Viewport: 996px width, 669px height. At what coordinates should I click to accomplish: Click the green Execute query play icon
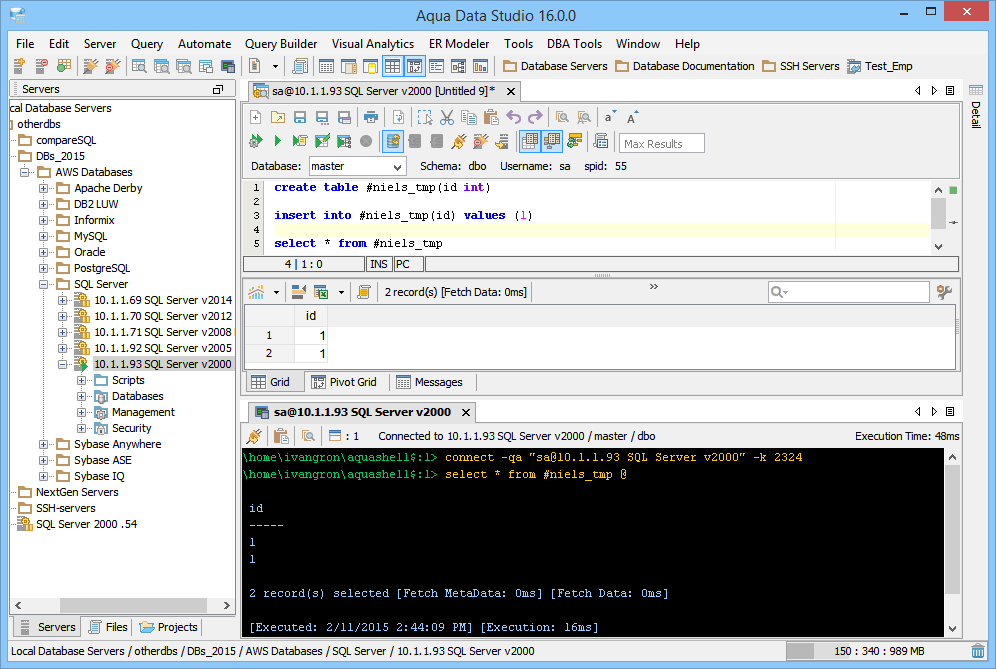pyautogui.click(x=278, y=141)
